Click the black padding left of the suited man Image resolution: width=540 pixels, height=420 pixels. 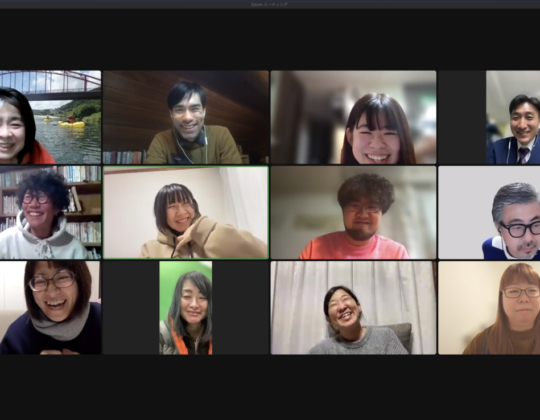click(462, 117)
